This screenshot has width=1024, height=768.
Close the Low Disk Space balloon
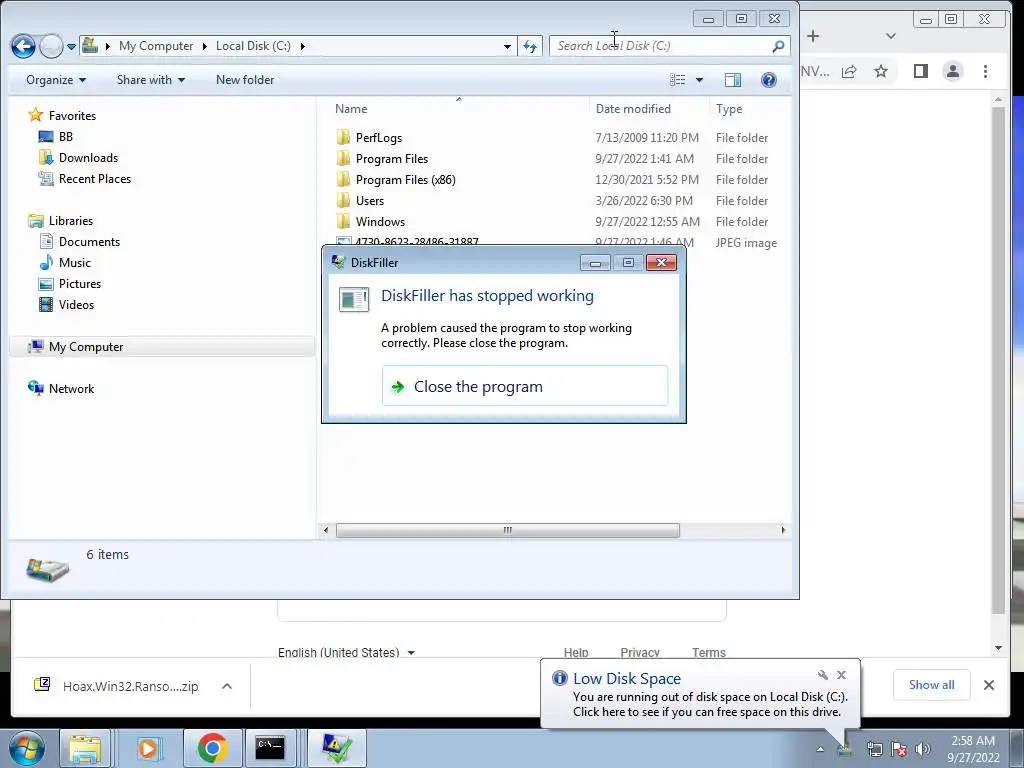[x=841, y=675]
